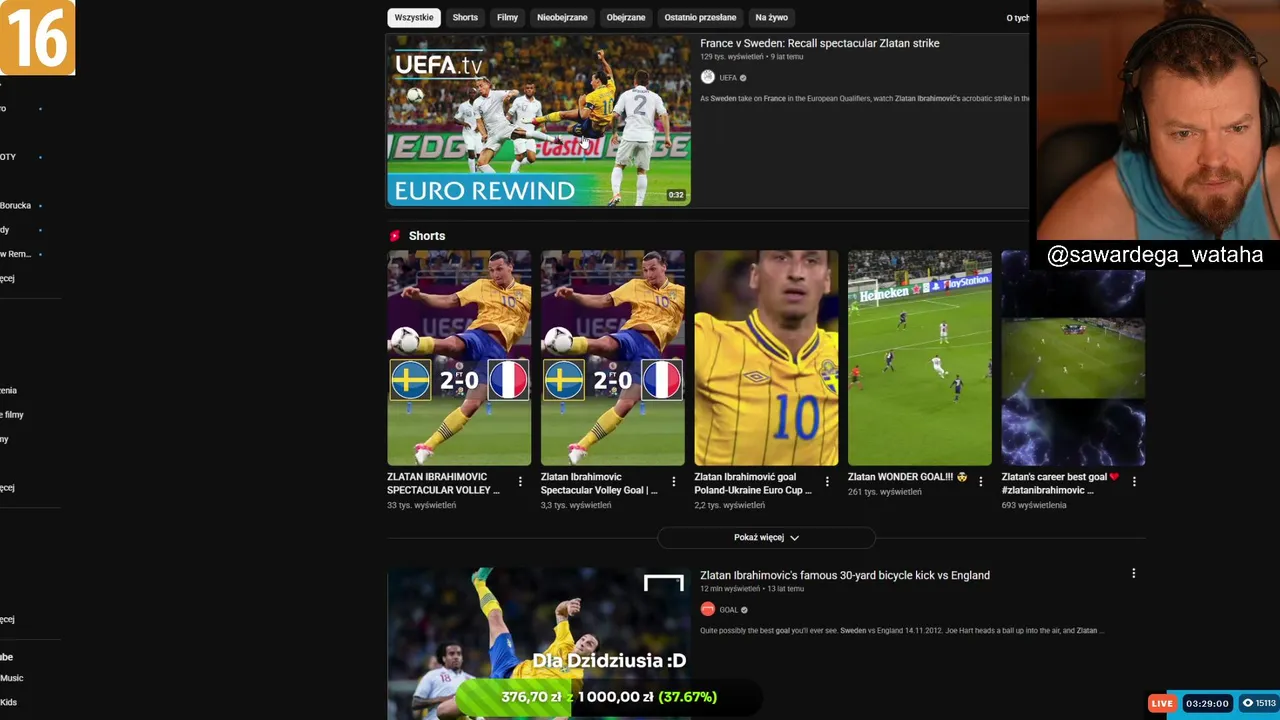Click the GOAL channel avatar

pos(707,609)
